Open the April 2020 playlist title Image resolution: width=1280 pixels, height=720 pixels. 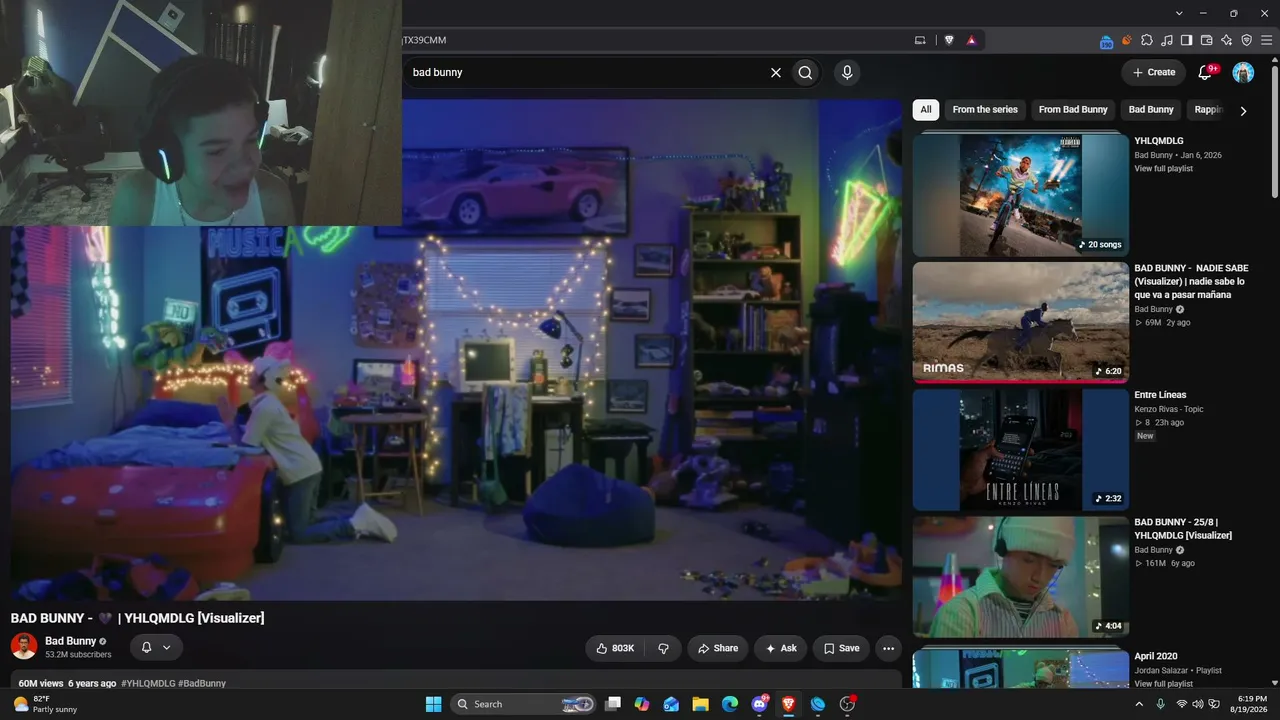[x=1155, y=657]
